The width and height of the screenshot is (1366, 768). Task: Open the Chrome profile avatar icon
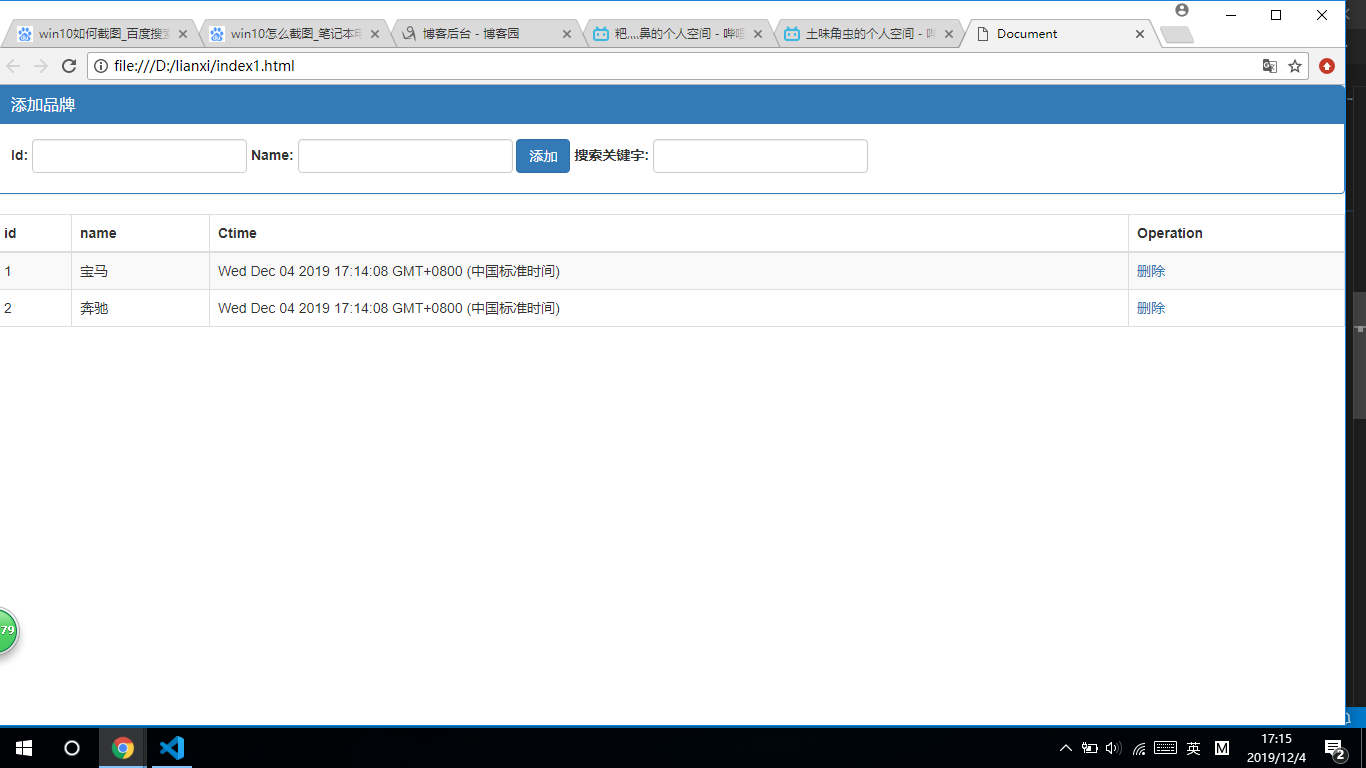[1182, 10]
